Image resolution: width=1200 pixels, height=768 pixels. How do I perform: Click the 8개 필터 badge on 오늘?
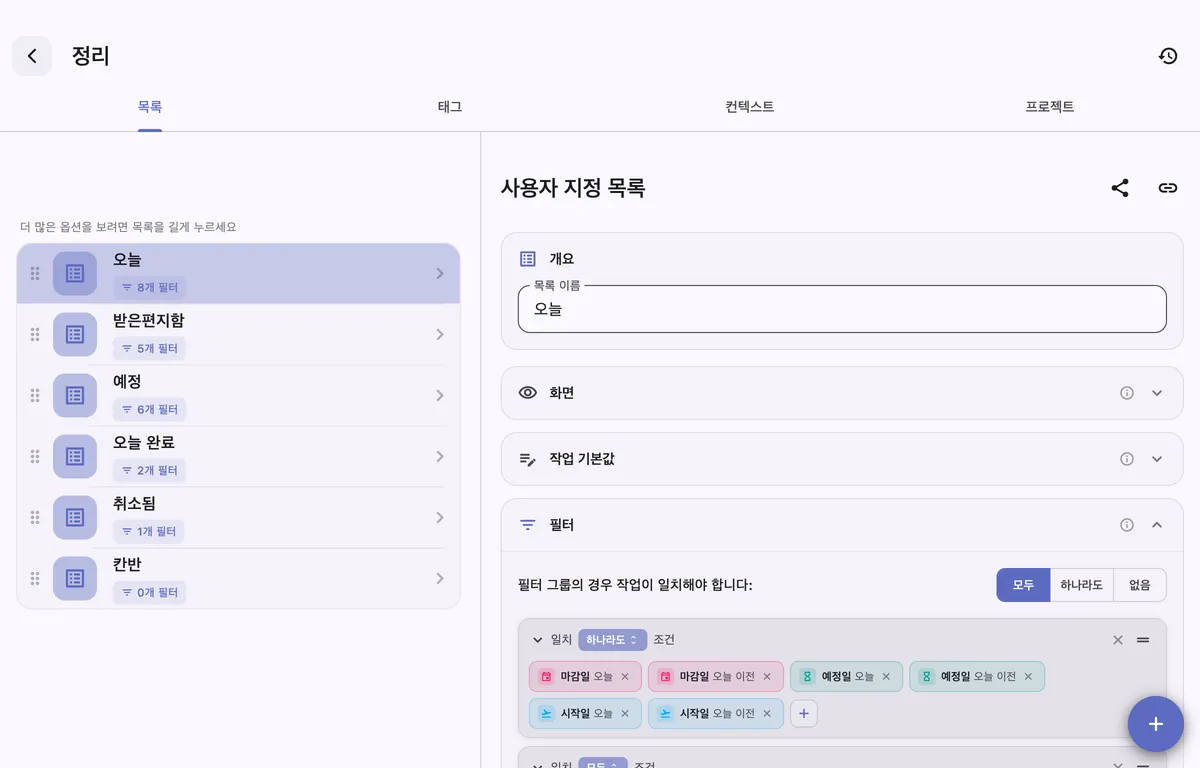(x=149, y=288)
